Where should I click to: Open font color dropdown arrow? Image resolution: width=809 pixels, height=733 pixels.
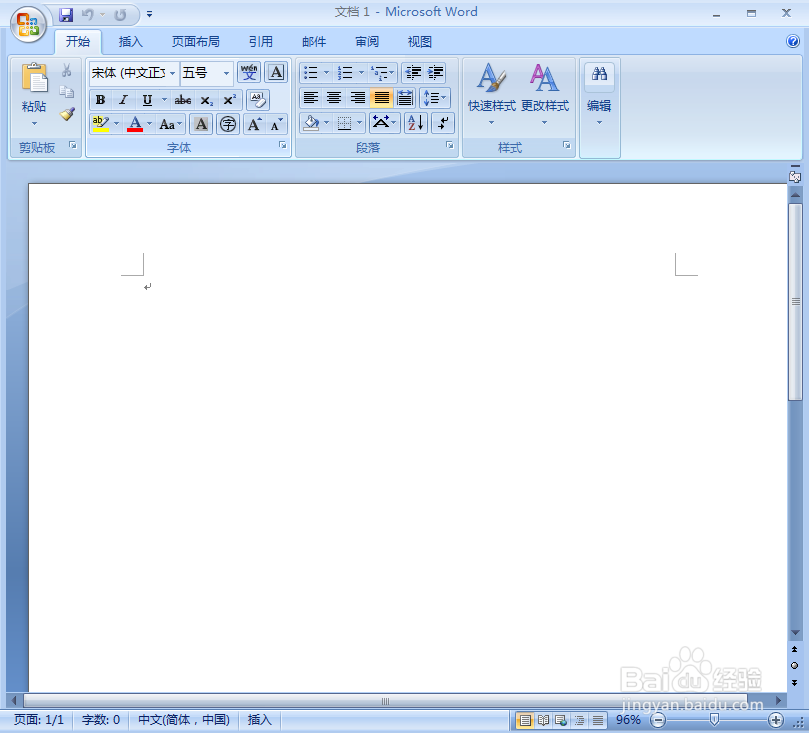150,124
